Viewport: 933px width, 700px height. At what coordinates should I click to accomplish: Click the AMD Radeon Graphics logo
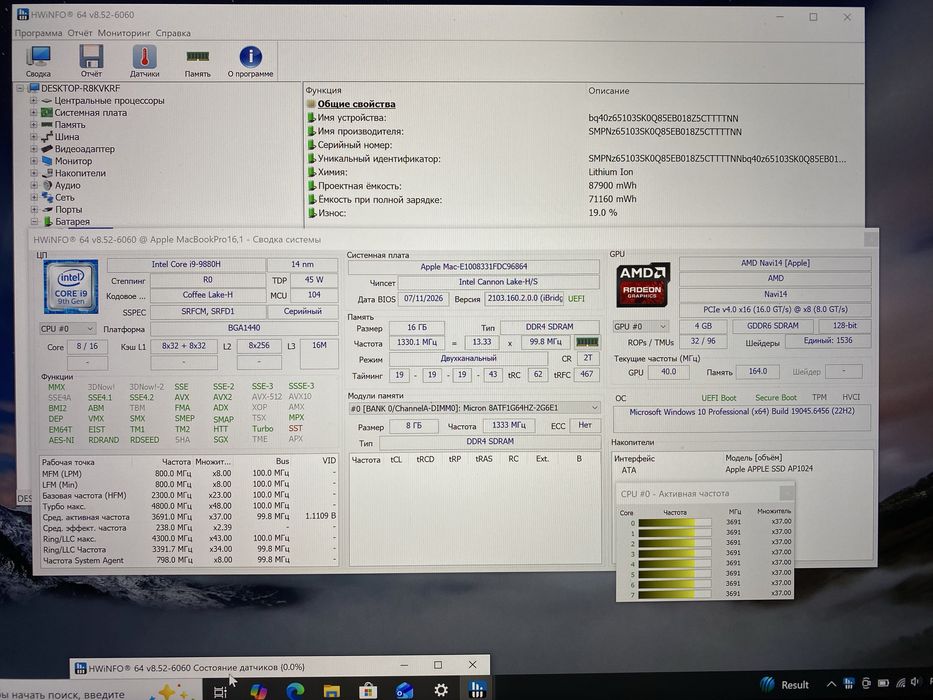(643, 285)
